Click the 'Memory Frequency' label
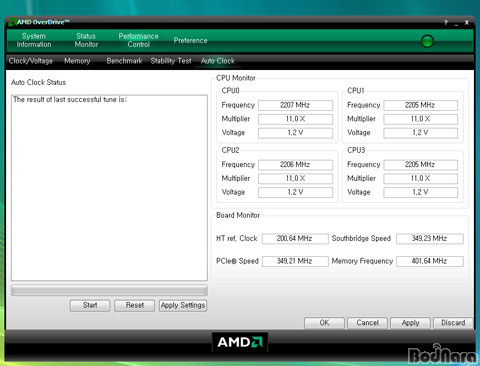 [362, 261]
